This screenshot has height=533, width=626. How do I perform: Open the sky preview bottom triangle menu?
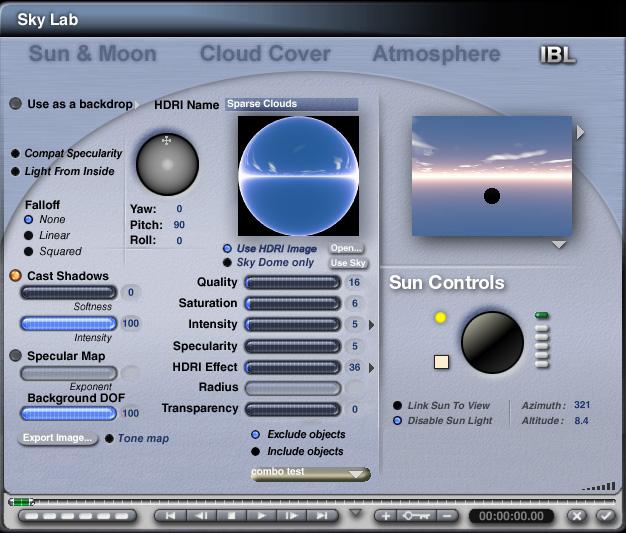559,244
